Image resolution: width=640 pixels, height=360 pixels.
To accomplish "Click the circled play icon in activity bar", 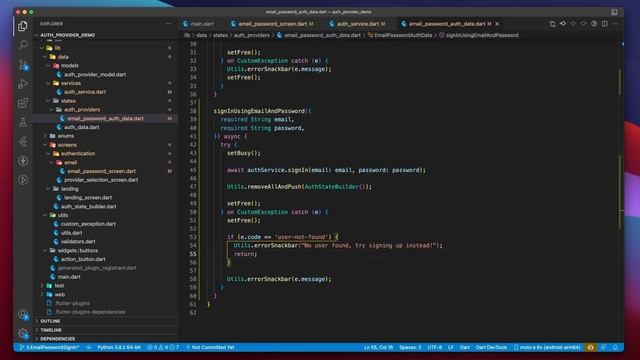I will point(23,180).
